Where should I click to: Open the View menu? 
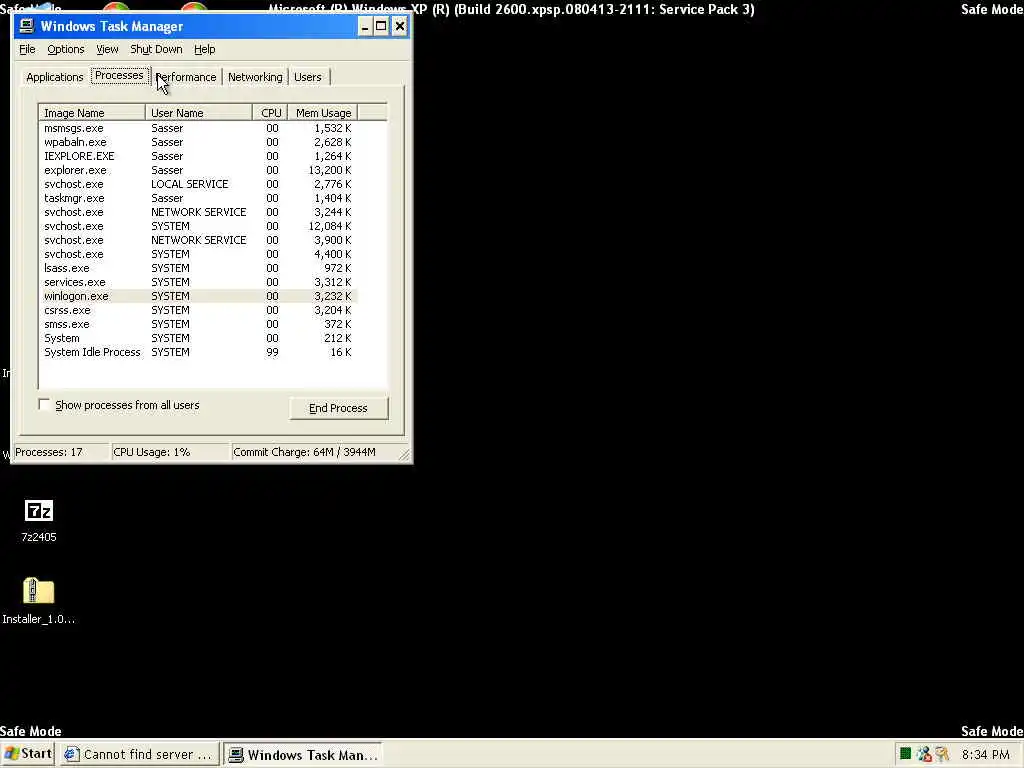coord(107,50)
